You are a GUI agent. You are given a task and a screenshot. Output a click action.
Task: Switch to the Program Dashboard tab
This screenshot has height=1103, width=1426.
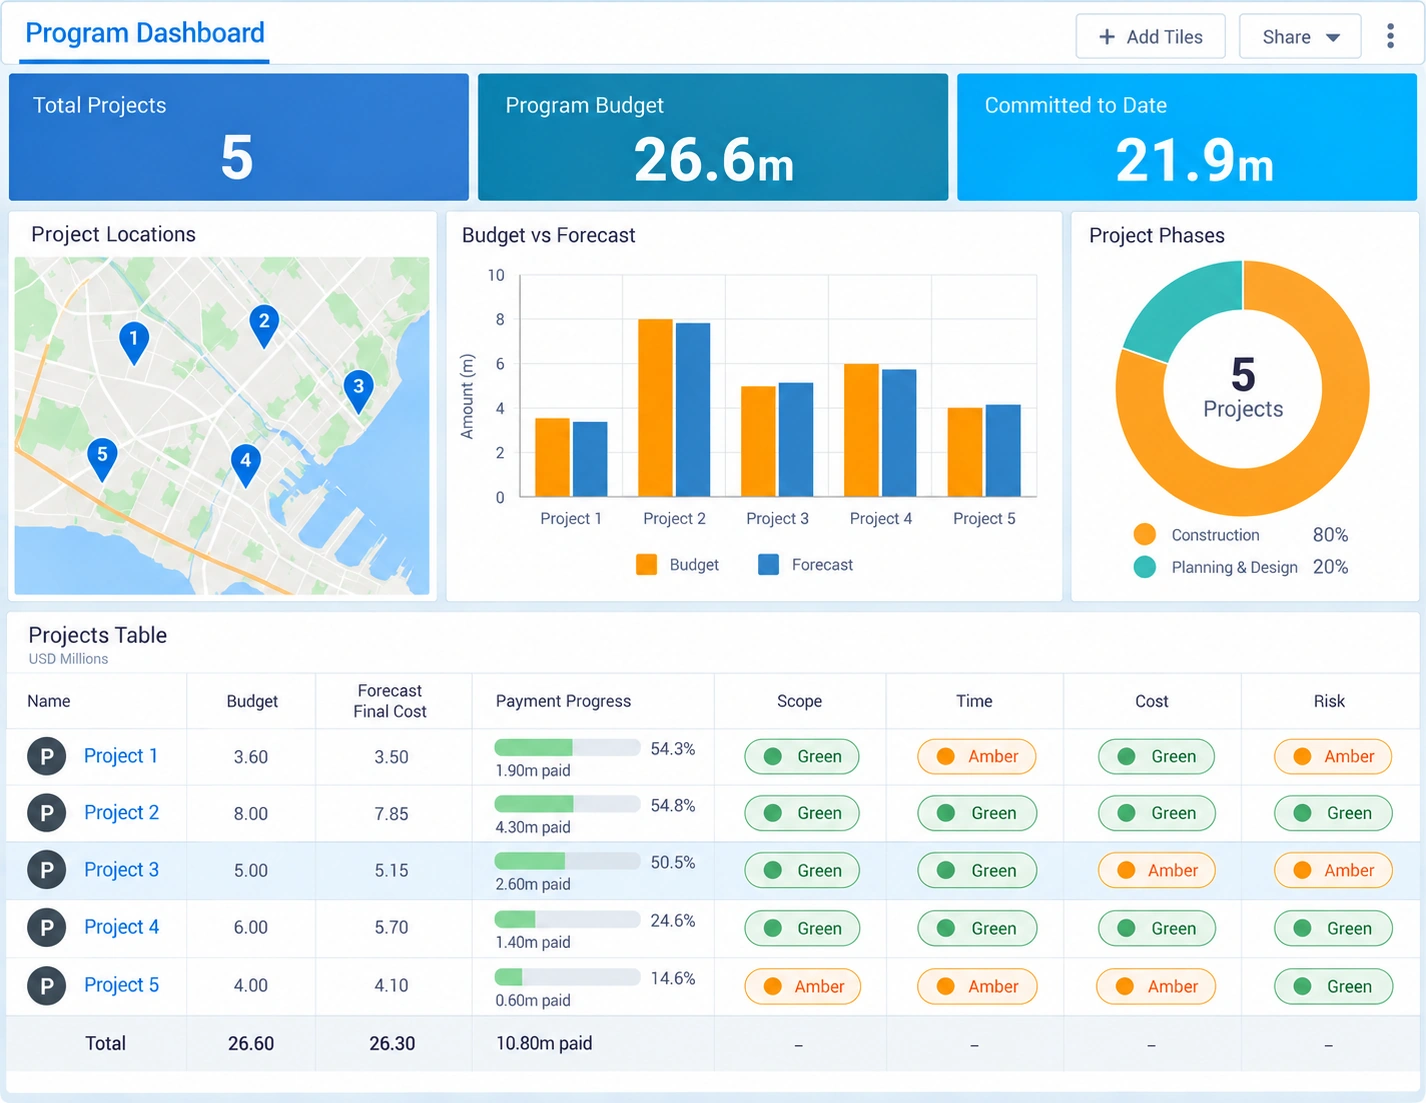145,34
